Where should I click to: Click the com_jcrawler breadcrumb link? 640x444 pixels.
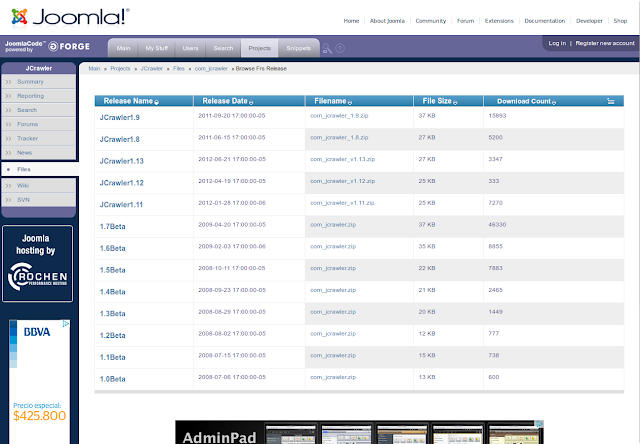pos(211,69)
